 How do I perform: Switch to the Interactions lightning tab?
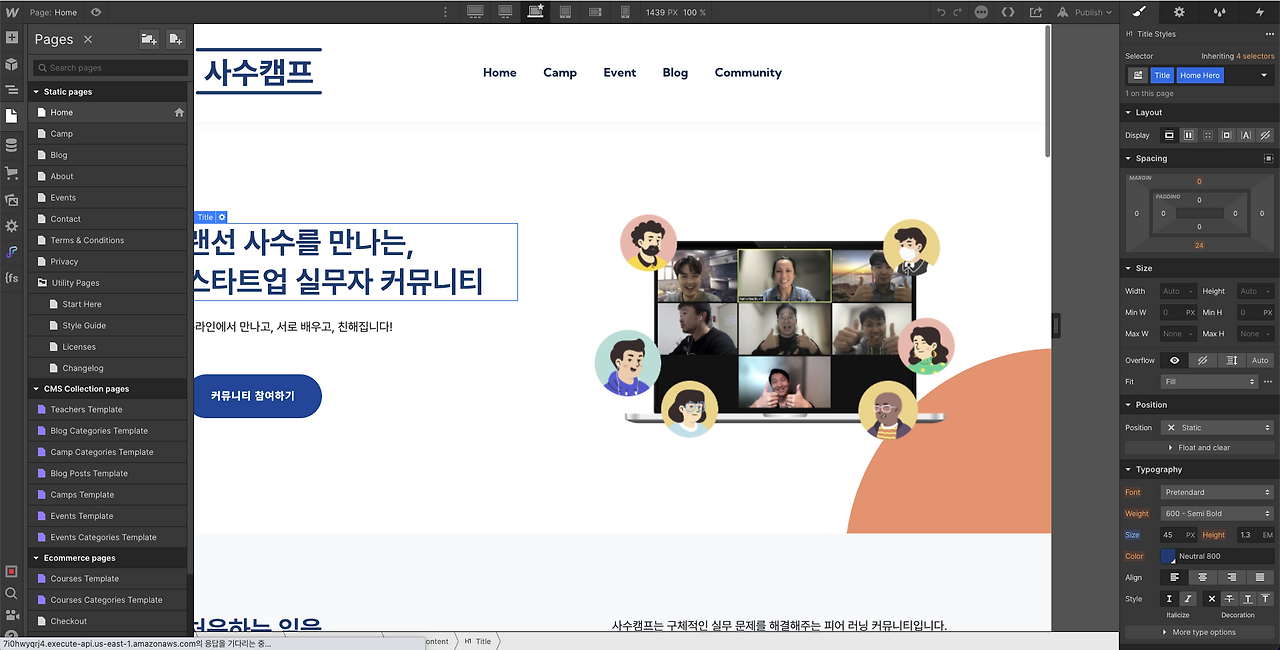click(x=1259, y=12)
